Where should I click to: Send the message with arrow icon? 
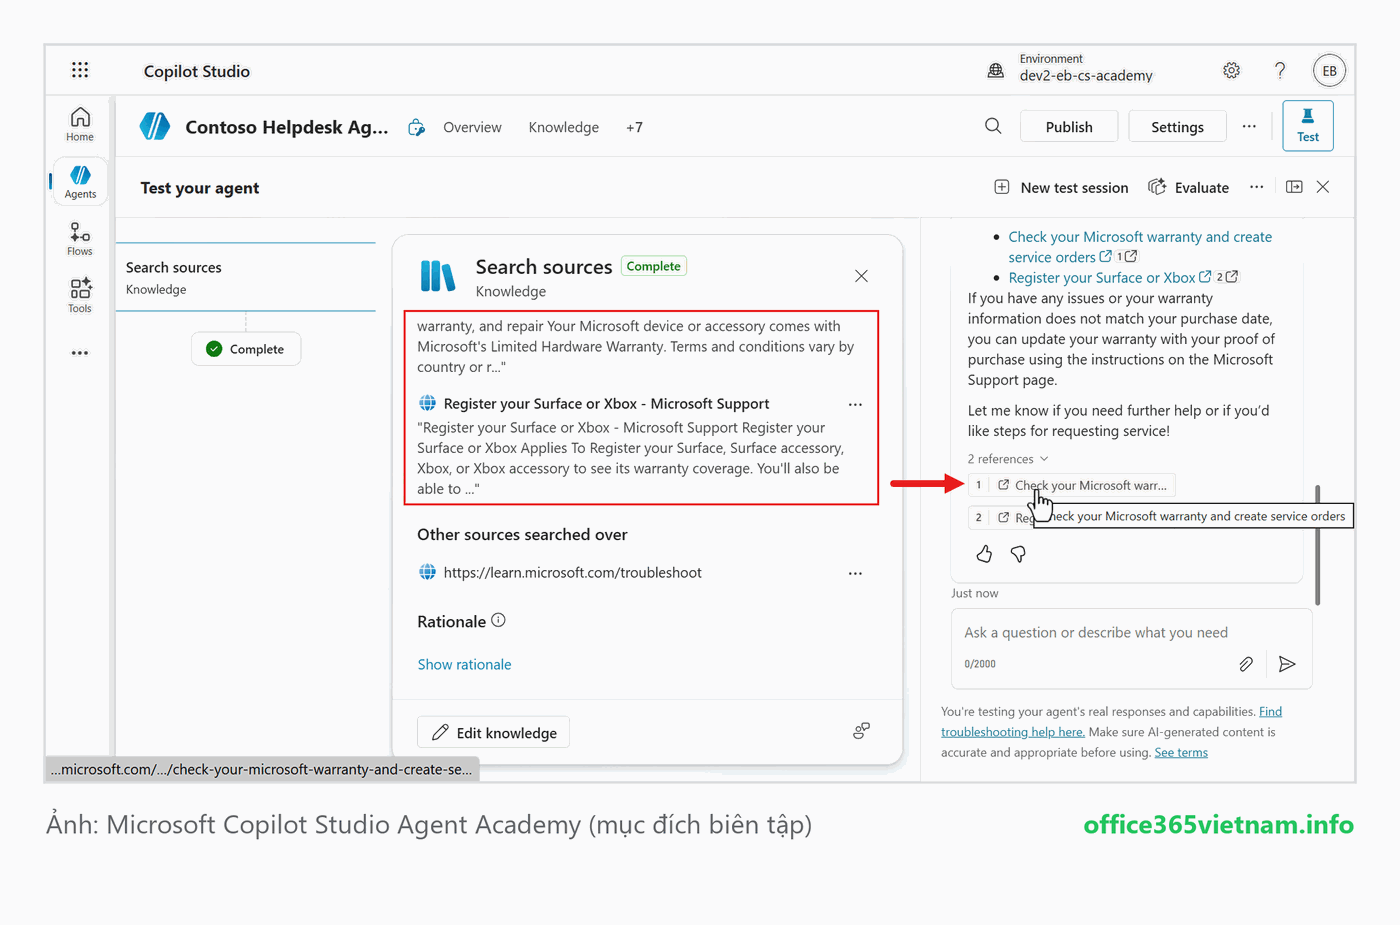(x=1287, y=664)
